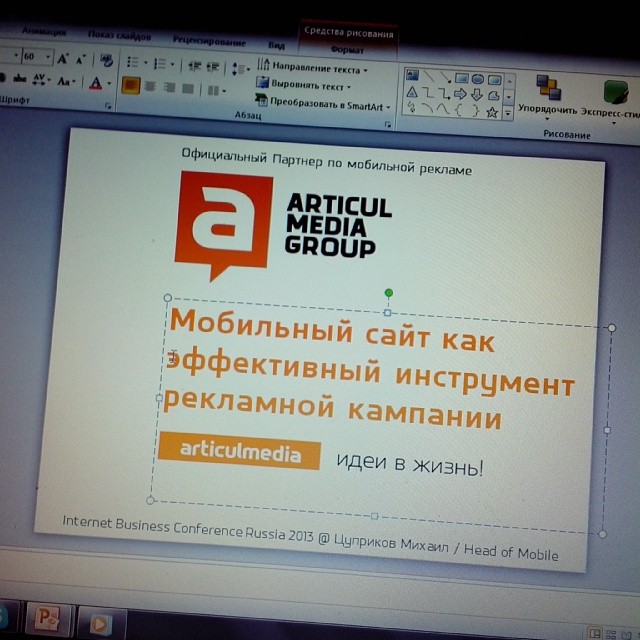
Task: Switch to Рецензирование tab
Action: pyautogui.click(x=209, y=41)
